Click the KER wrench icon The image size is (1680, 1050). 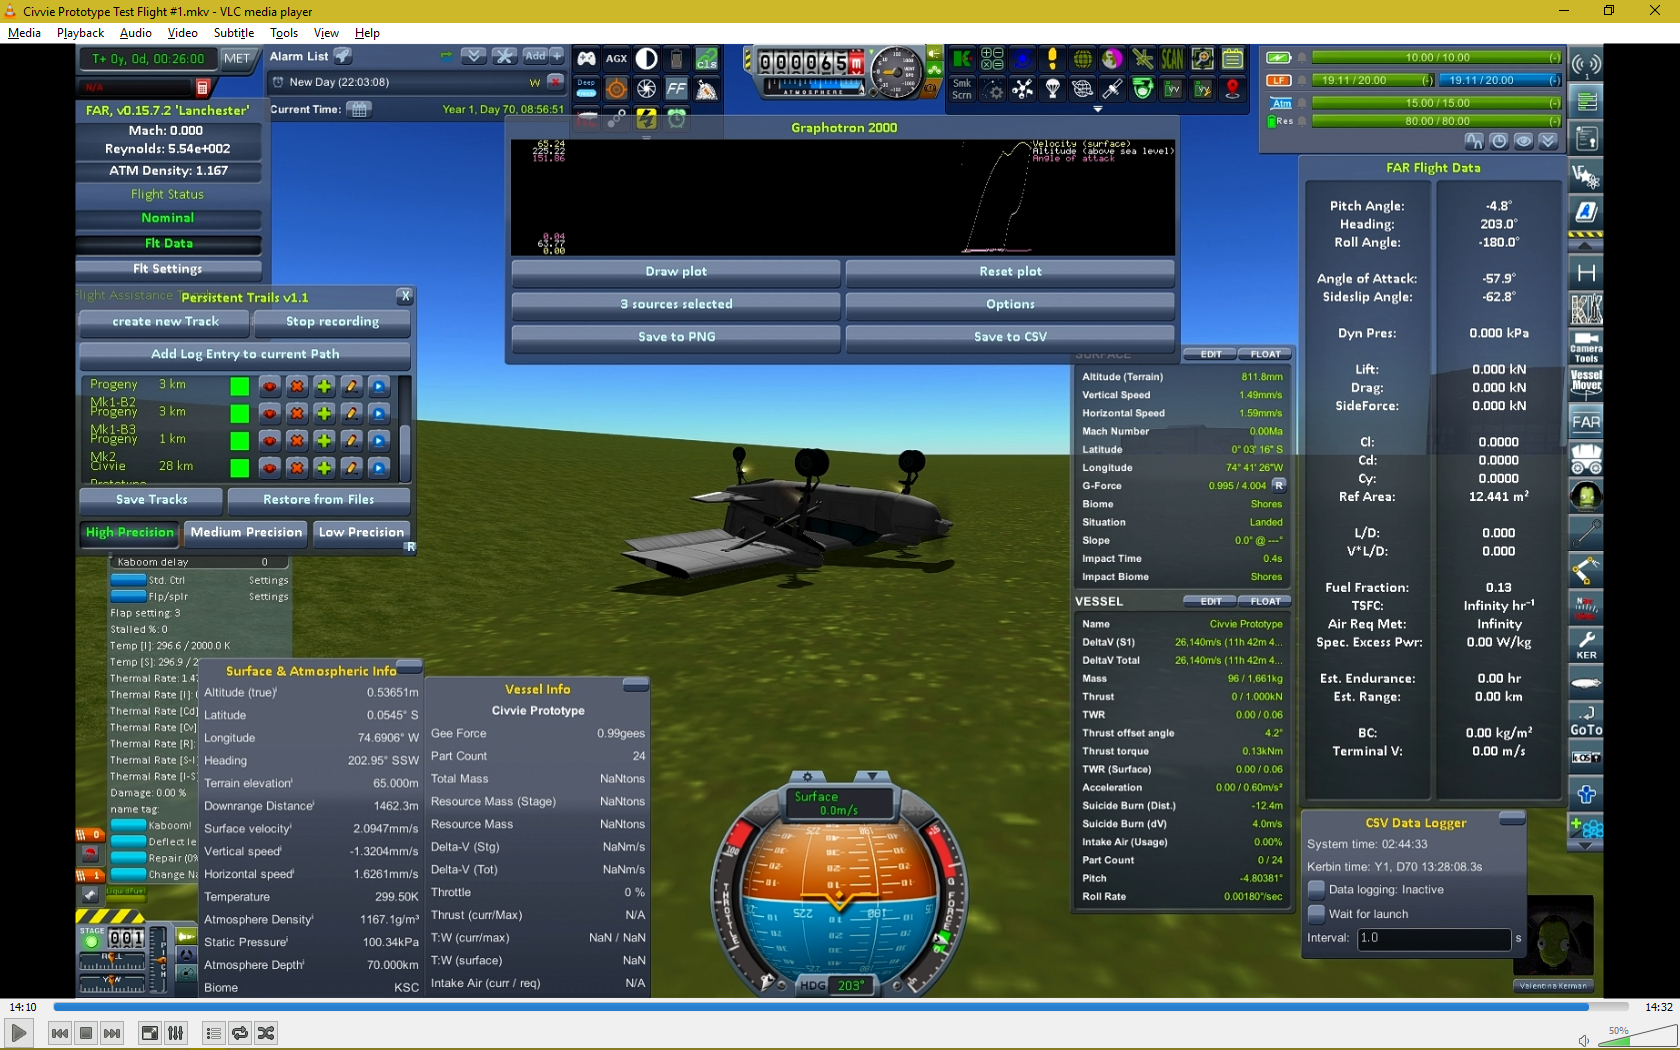coord(1586,644)
